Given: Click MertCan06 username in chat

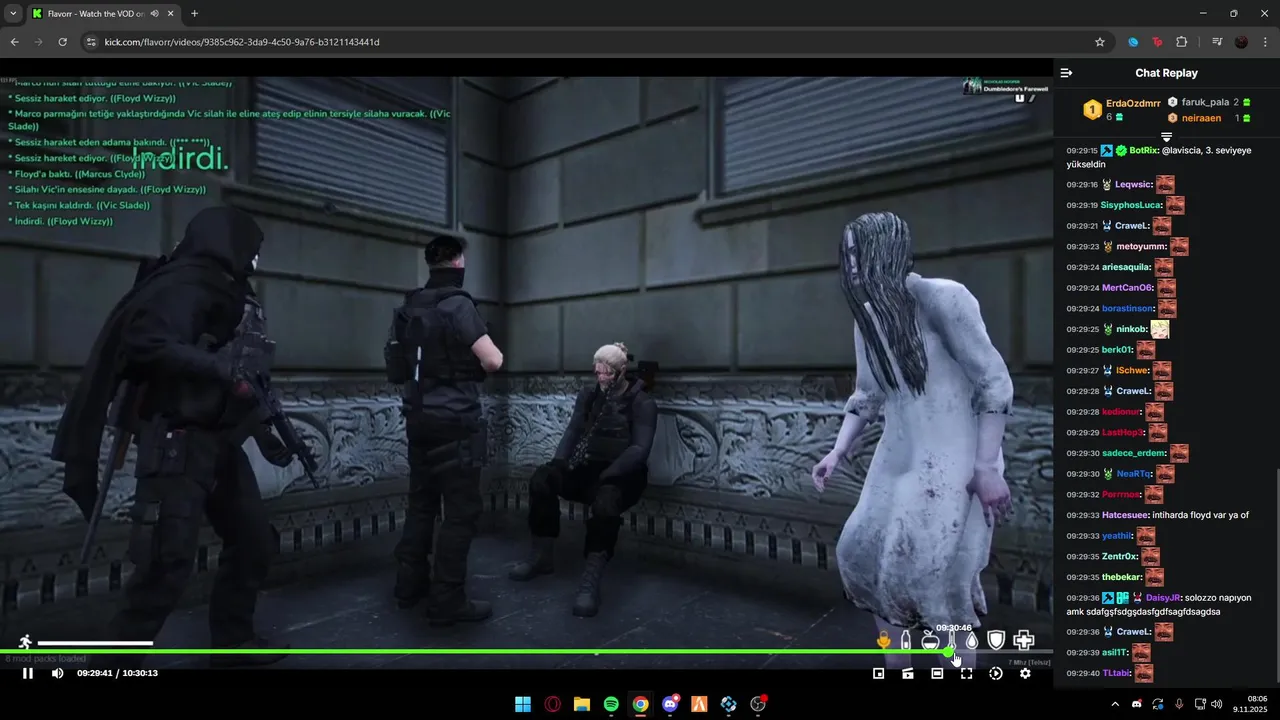Looking at the screenshot, I should click(1128, 288).
